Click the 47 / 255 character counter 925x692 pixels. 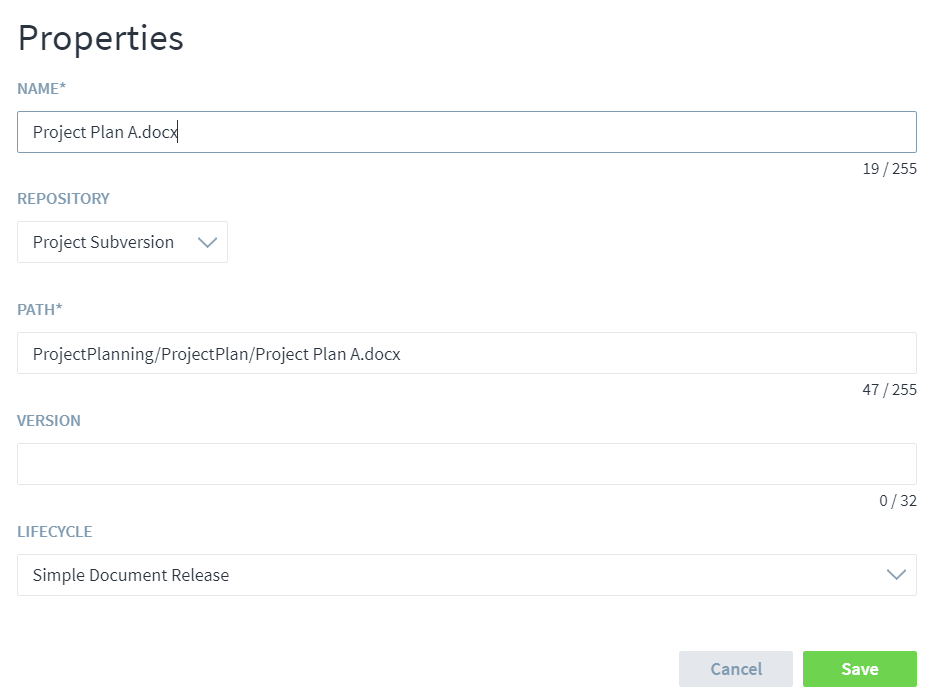[x=889, y=390]
